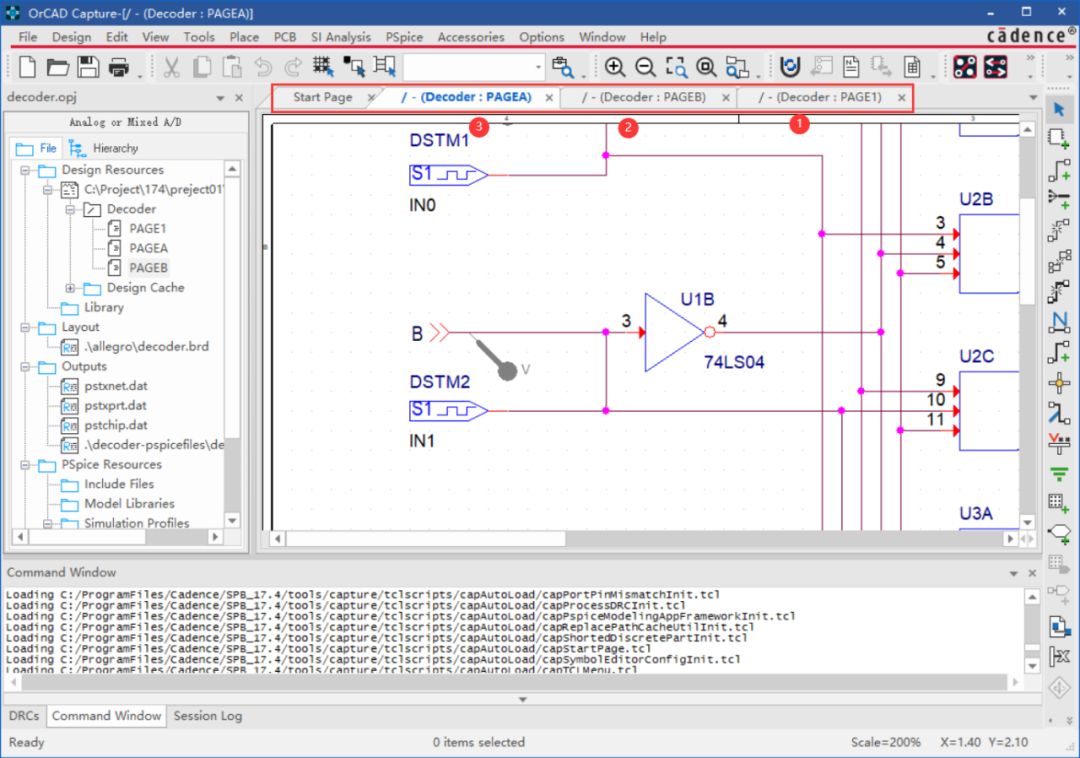Select PAGEA in the project tree
Image resolution: width=1080 pixels, height=758 pixels.
pyautogui.click(x=148, y=249)
